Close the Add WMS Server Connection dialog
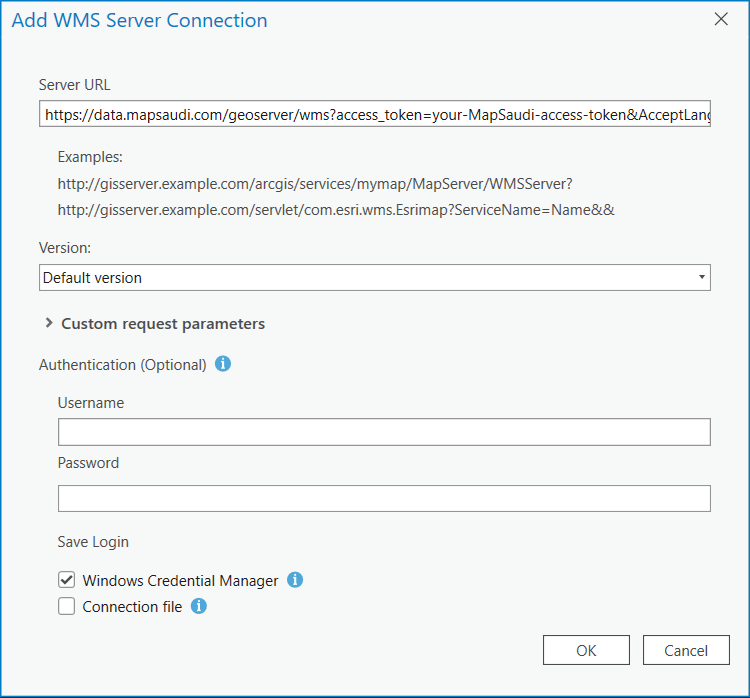This screenshot has width=750, height=698. click(721, 19)
